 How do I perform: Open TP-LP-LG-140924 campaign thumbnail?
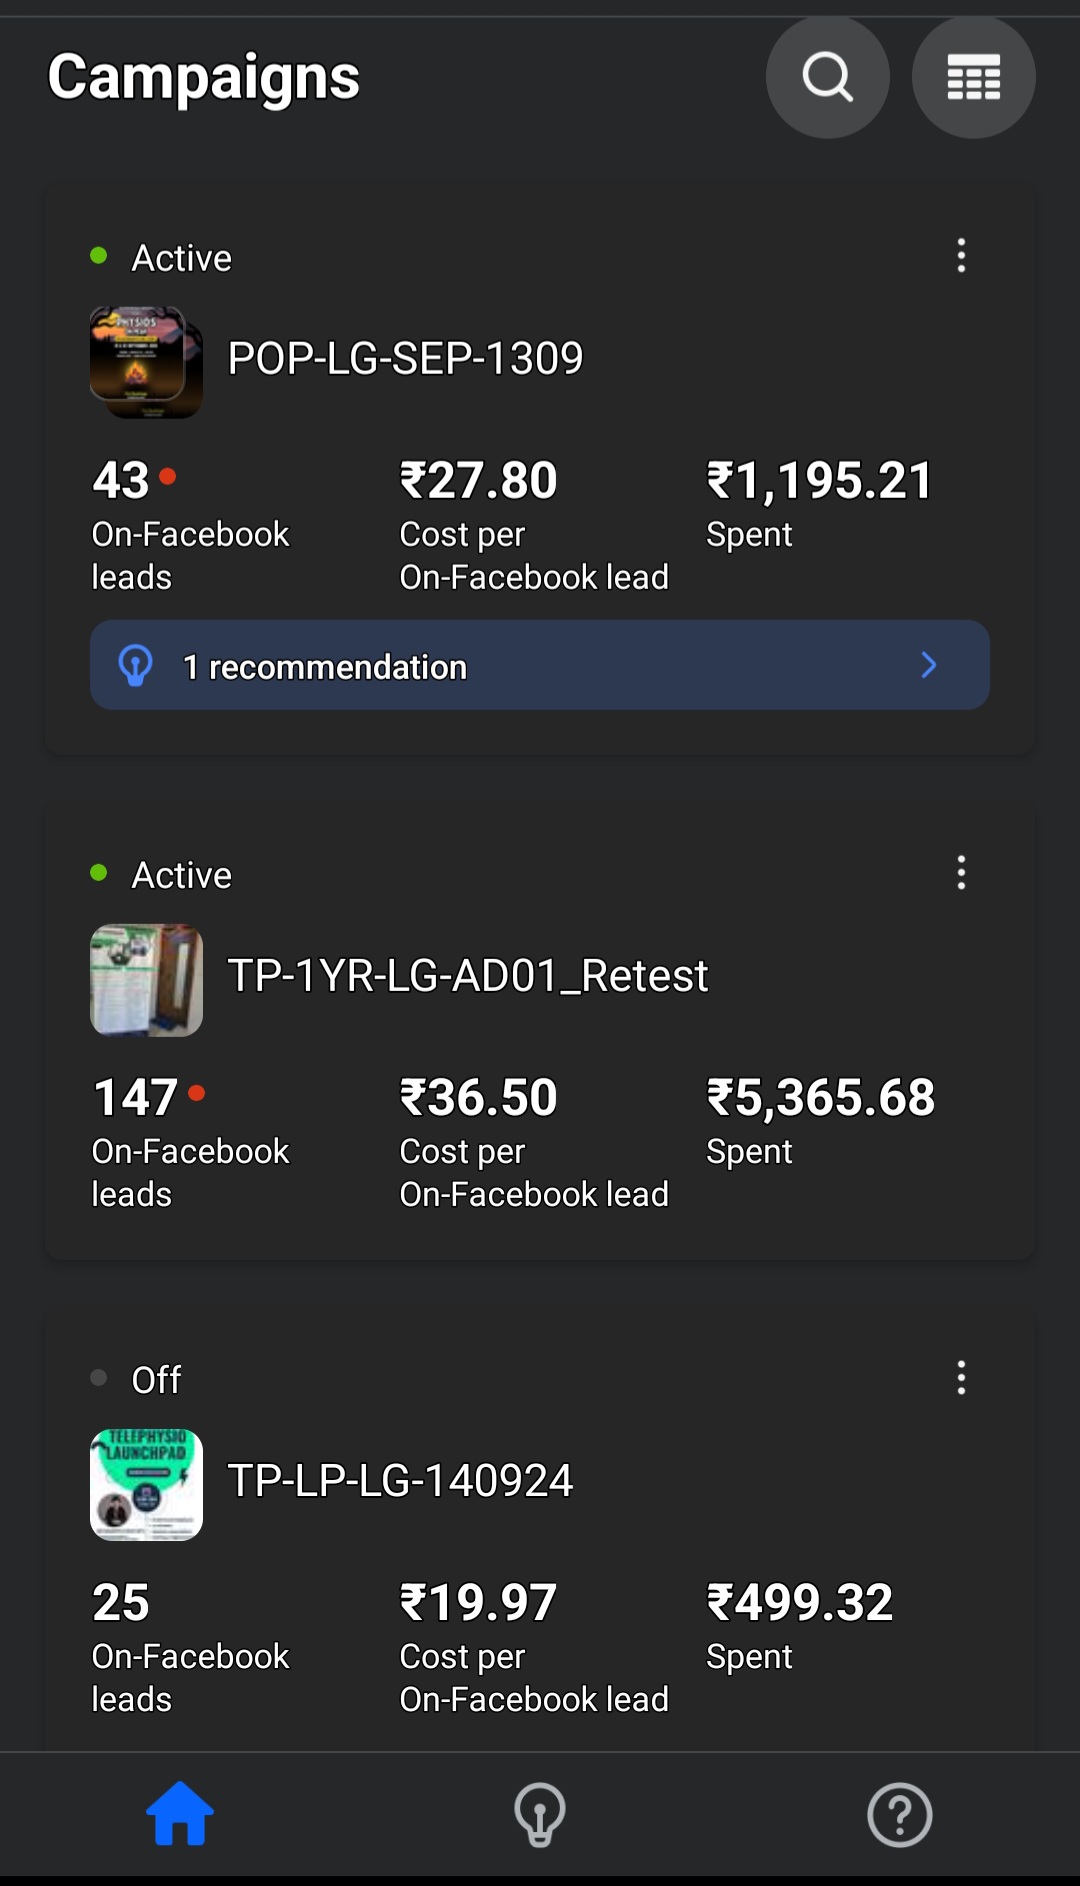click(x=146, y=1485)
